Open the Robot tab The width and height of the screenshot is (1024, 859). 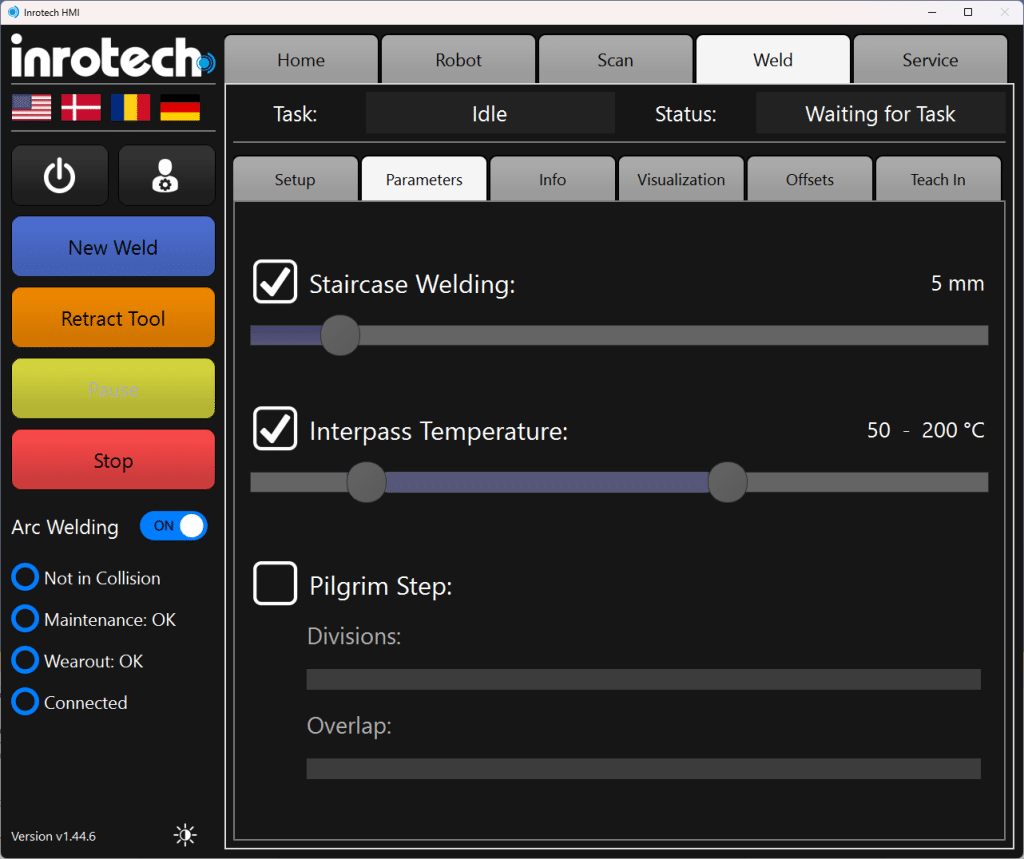[459, 60]
